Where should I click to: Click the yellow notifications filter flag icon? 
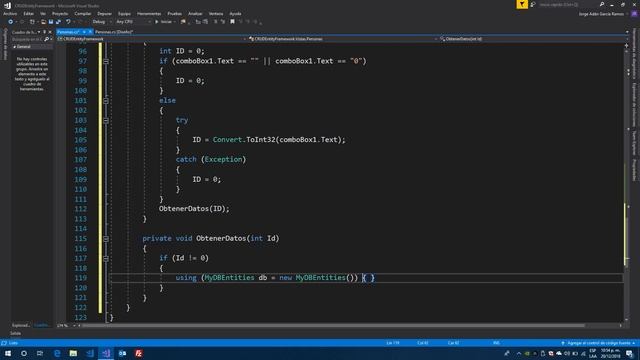point(522,4)
